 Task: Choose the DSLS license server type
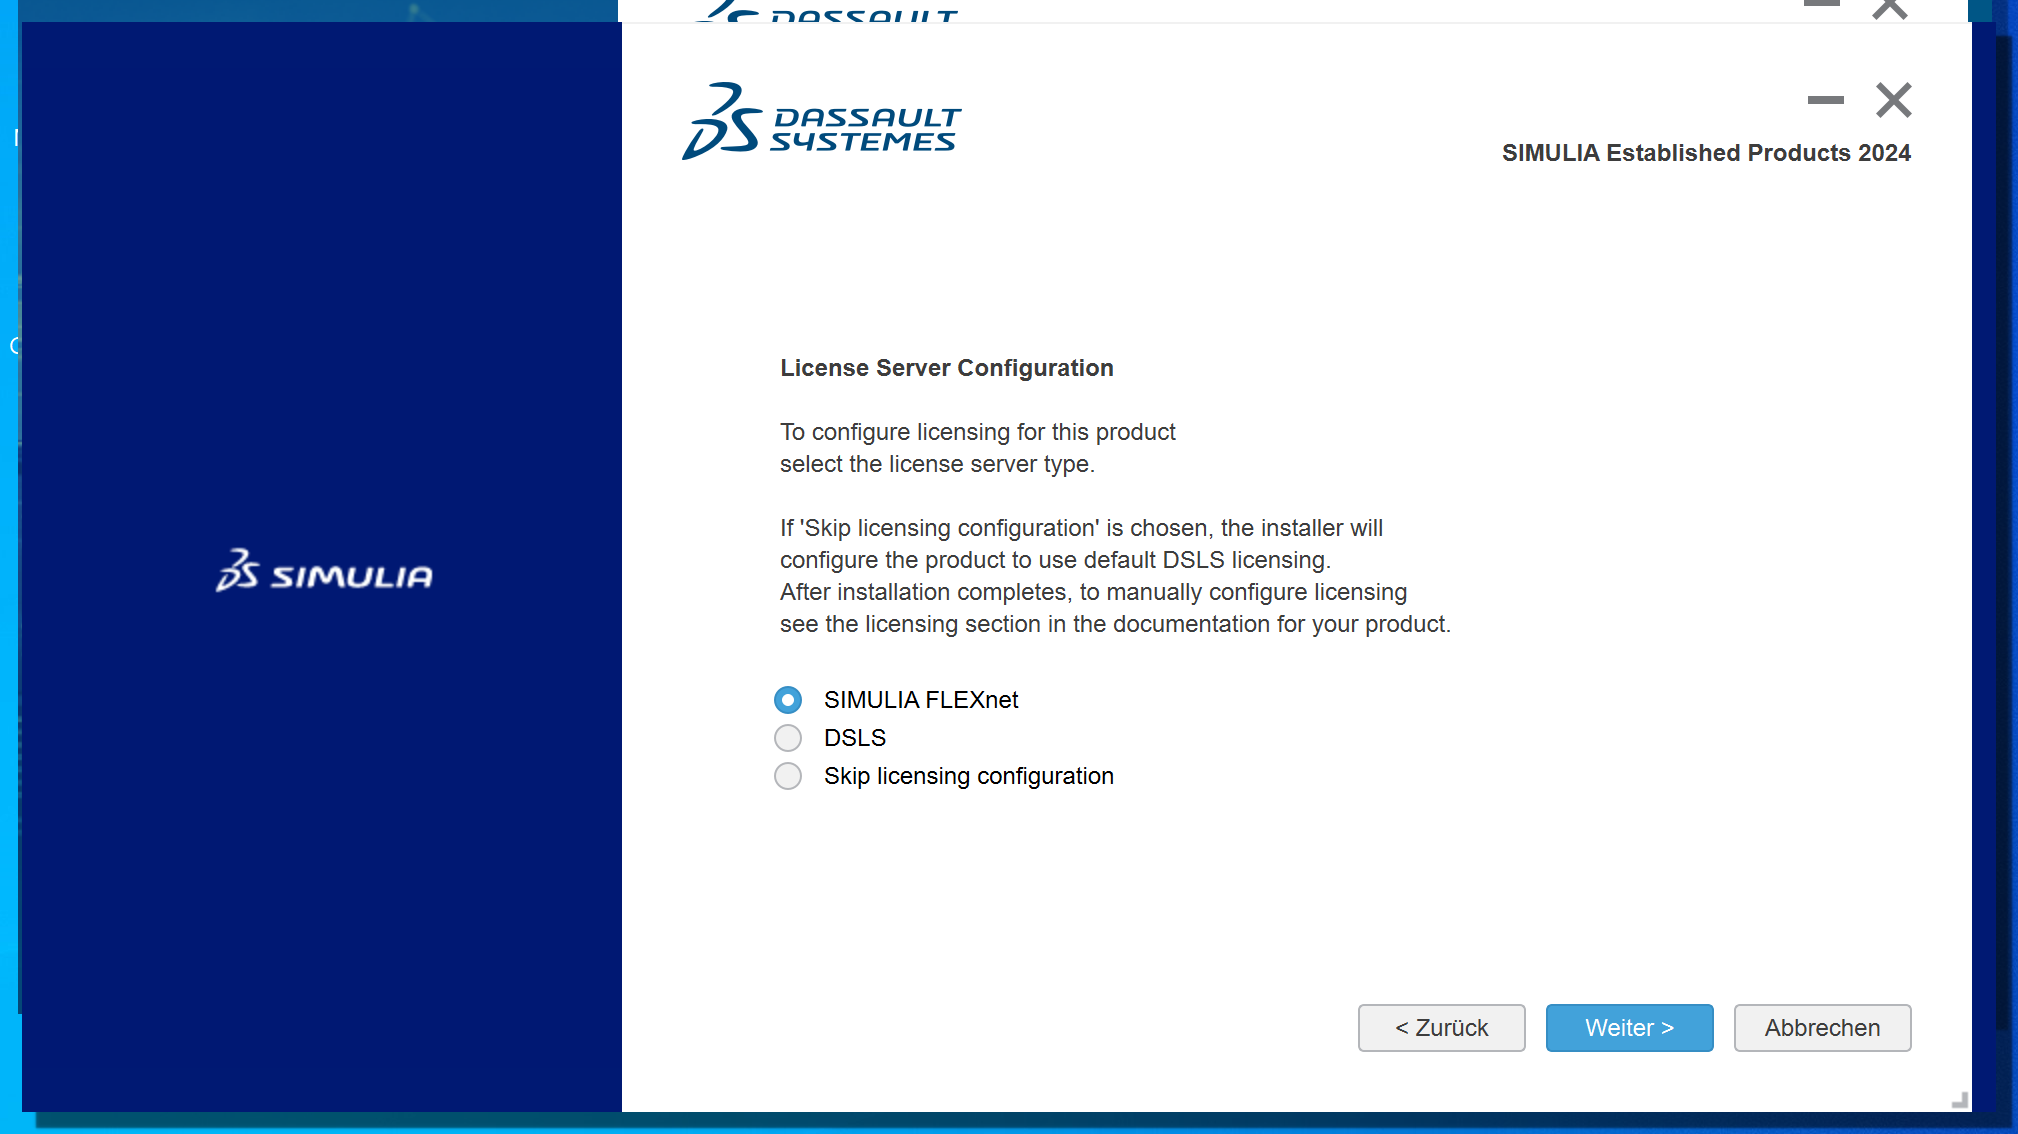click(788, 738)
